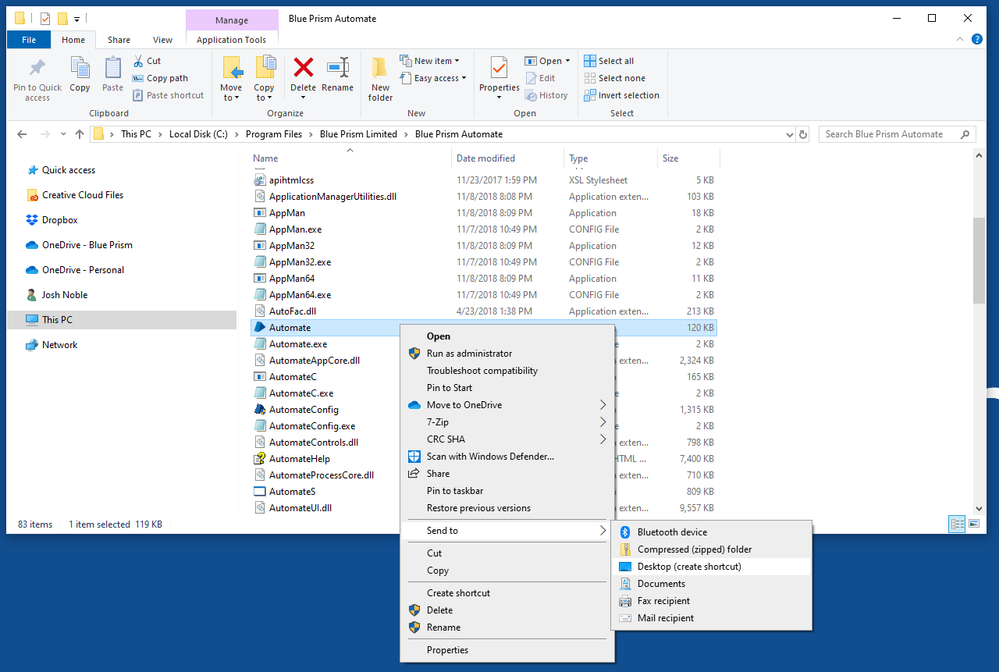This screenshot has width=999, height=672.
Task: Collapse the ribbon with the chevron
Action: click(x=959, y=39)
